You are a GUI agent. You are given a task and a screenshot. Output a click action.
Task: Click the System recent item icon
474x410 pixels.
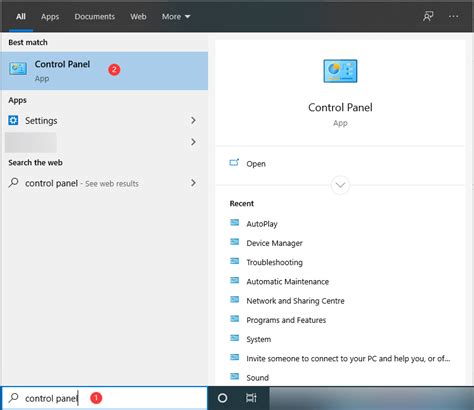(235, 338)
